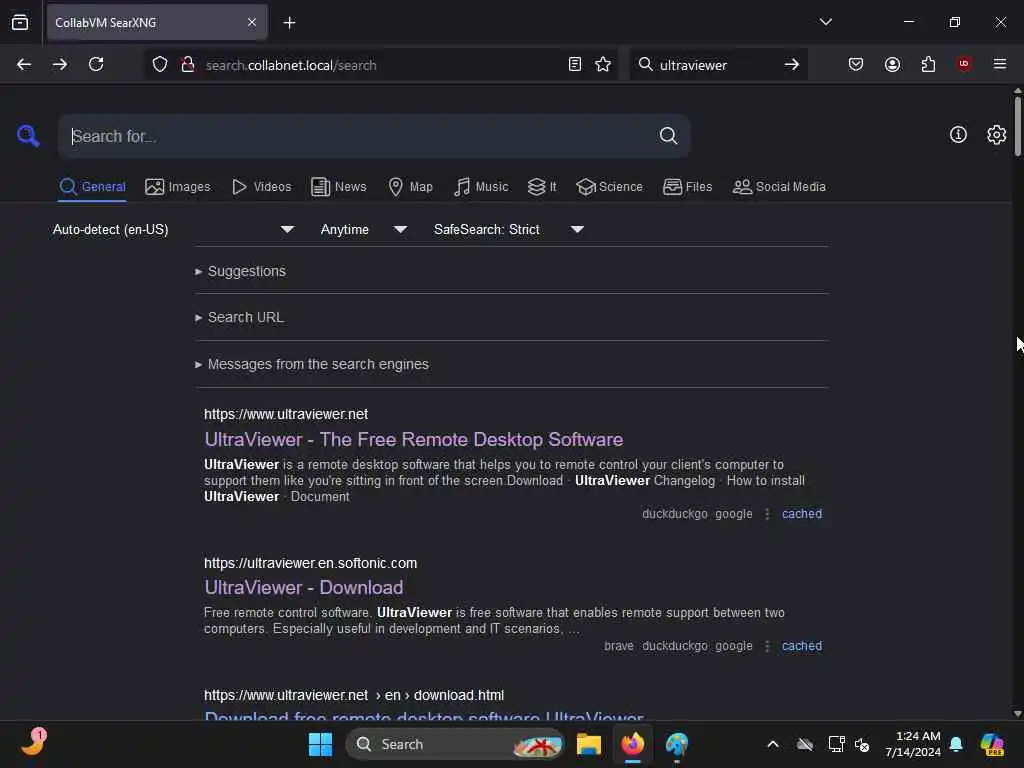Switch to the General search tab
The width and height of the screenshot is (1024, 768).
click(92, 187)
